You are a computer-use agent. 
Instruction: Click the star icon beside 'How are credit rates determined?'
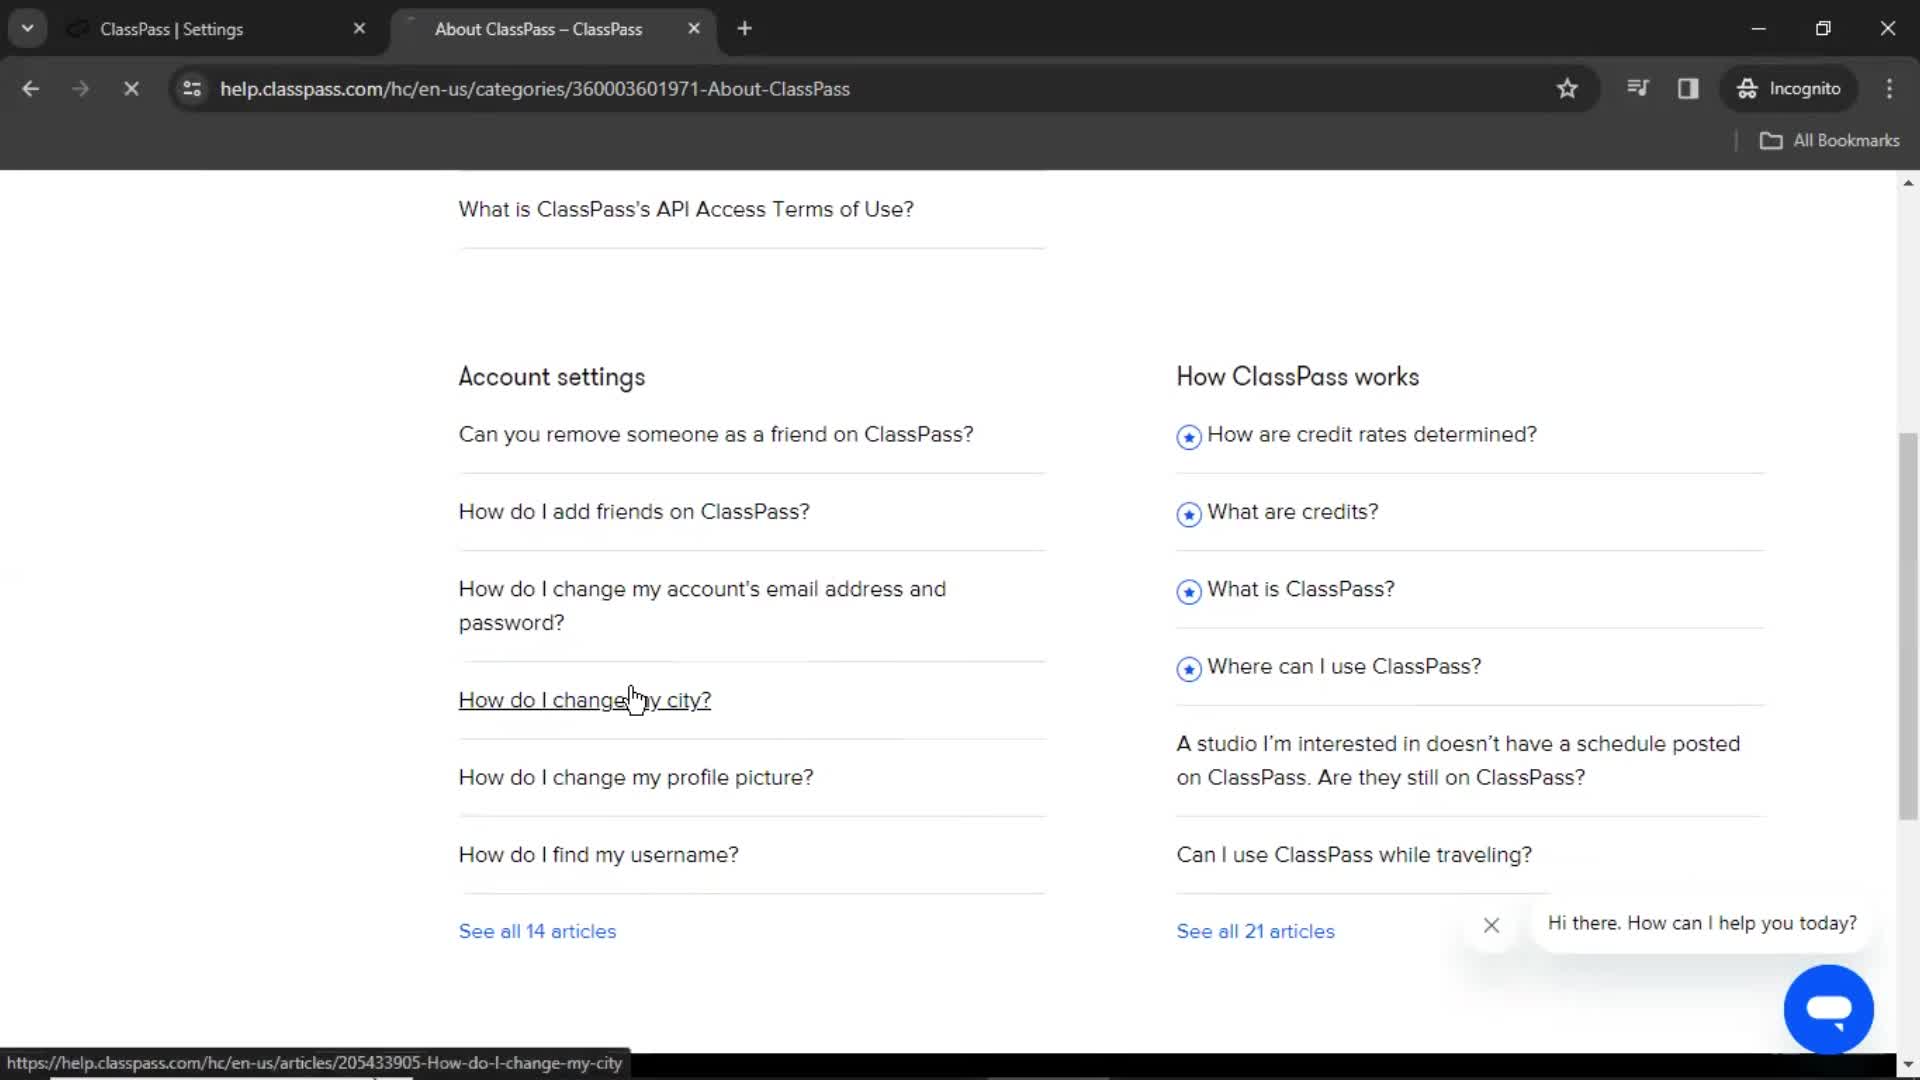(x=1189, y=437)
